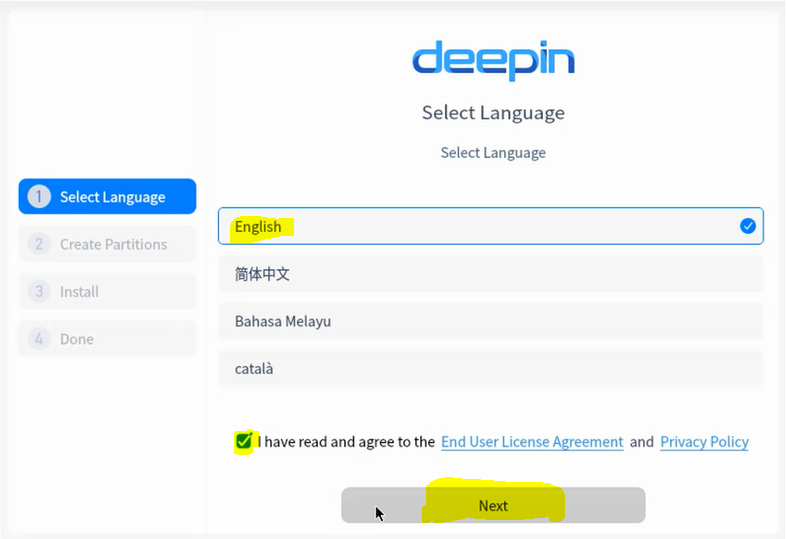786x539 pixels.
Task: Pick Bahasa Melayu language option
Action: 490,321
